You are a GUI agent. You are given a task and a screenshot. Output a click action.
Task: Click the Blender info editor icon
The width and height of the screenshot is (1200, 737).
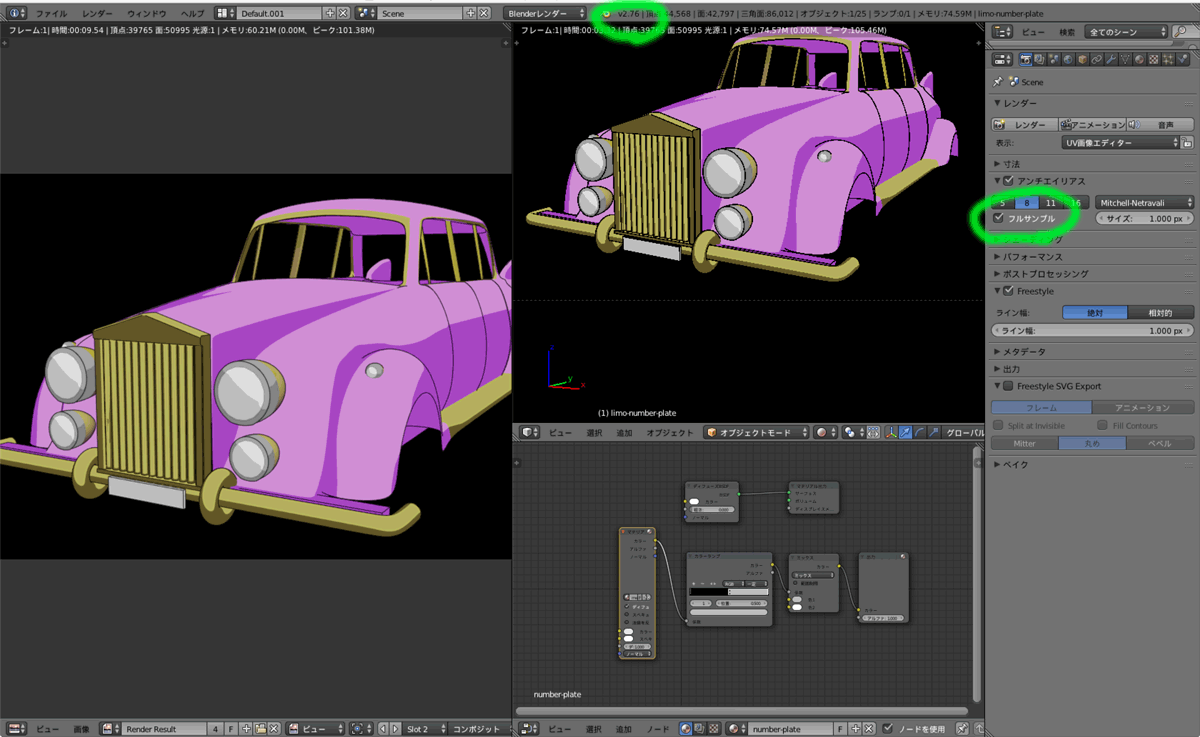(16, 13)
